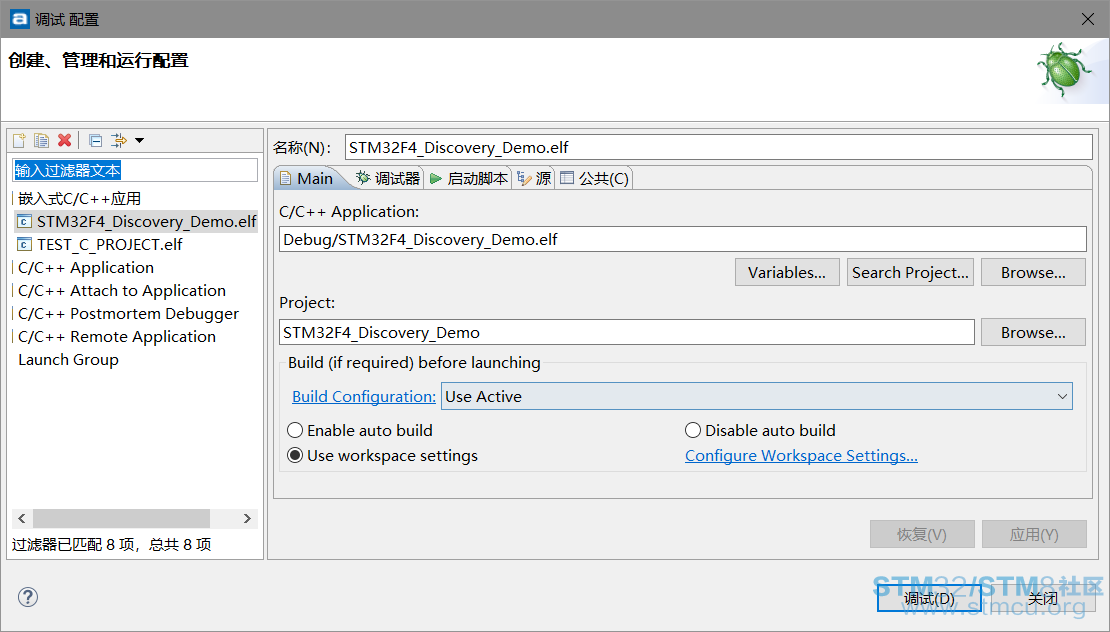Click the icon next to STM32F4_Discovery_Demo.elf entry

(x=24, y=222)
